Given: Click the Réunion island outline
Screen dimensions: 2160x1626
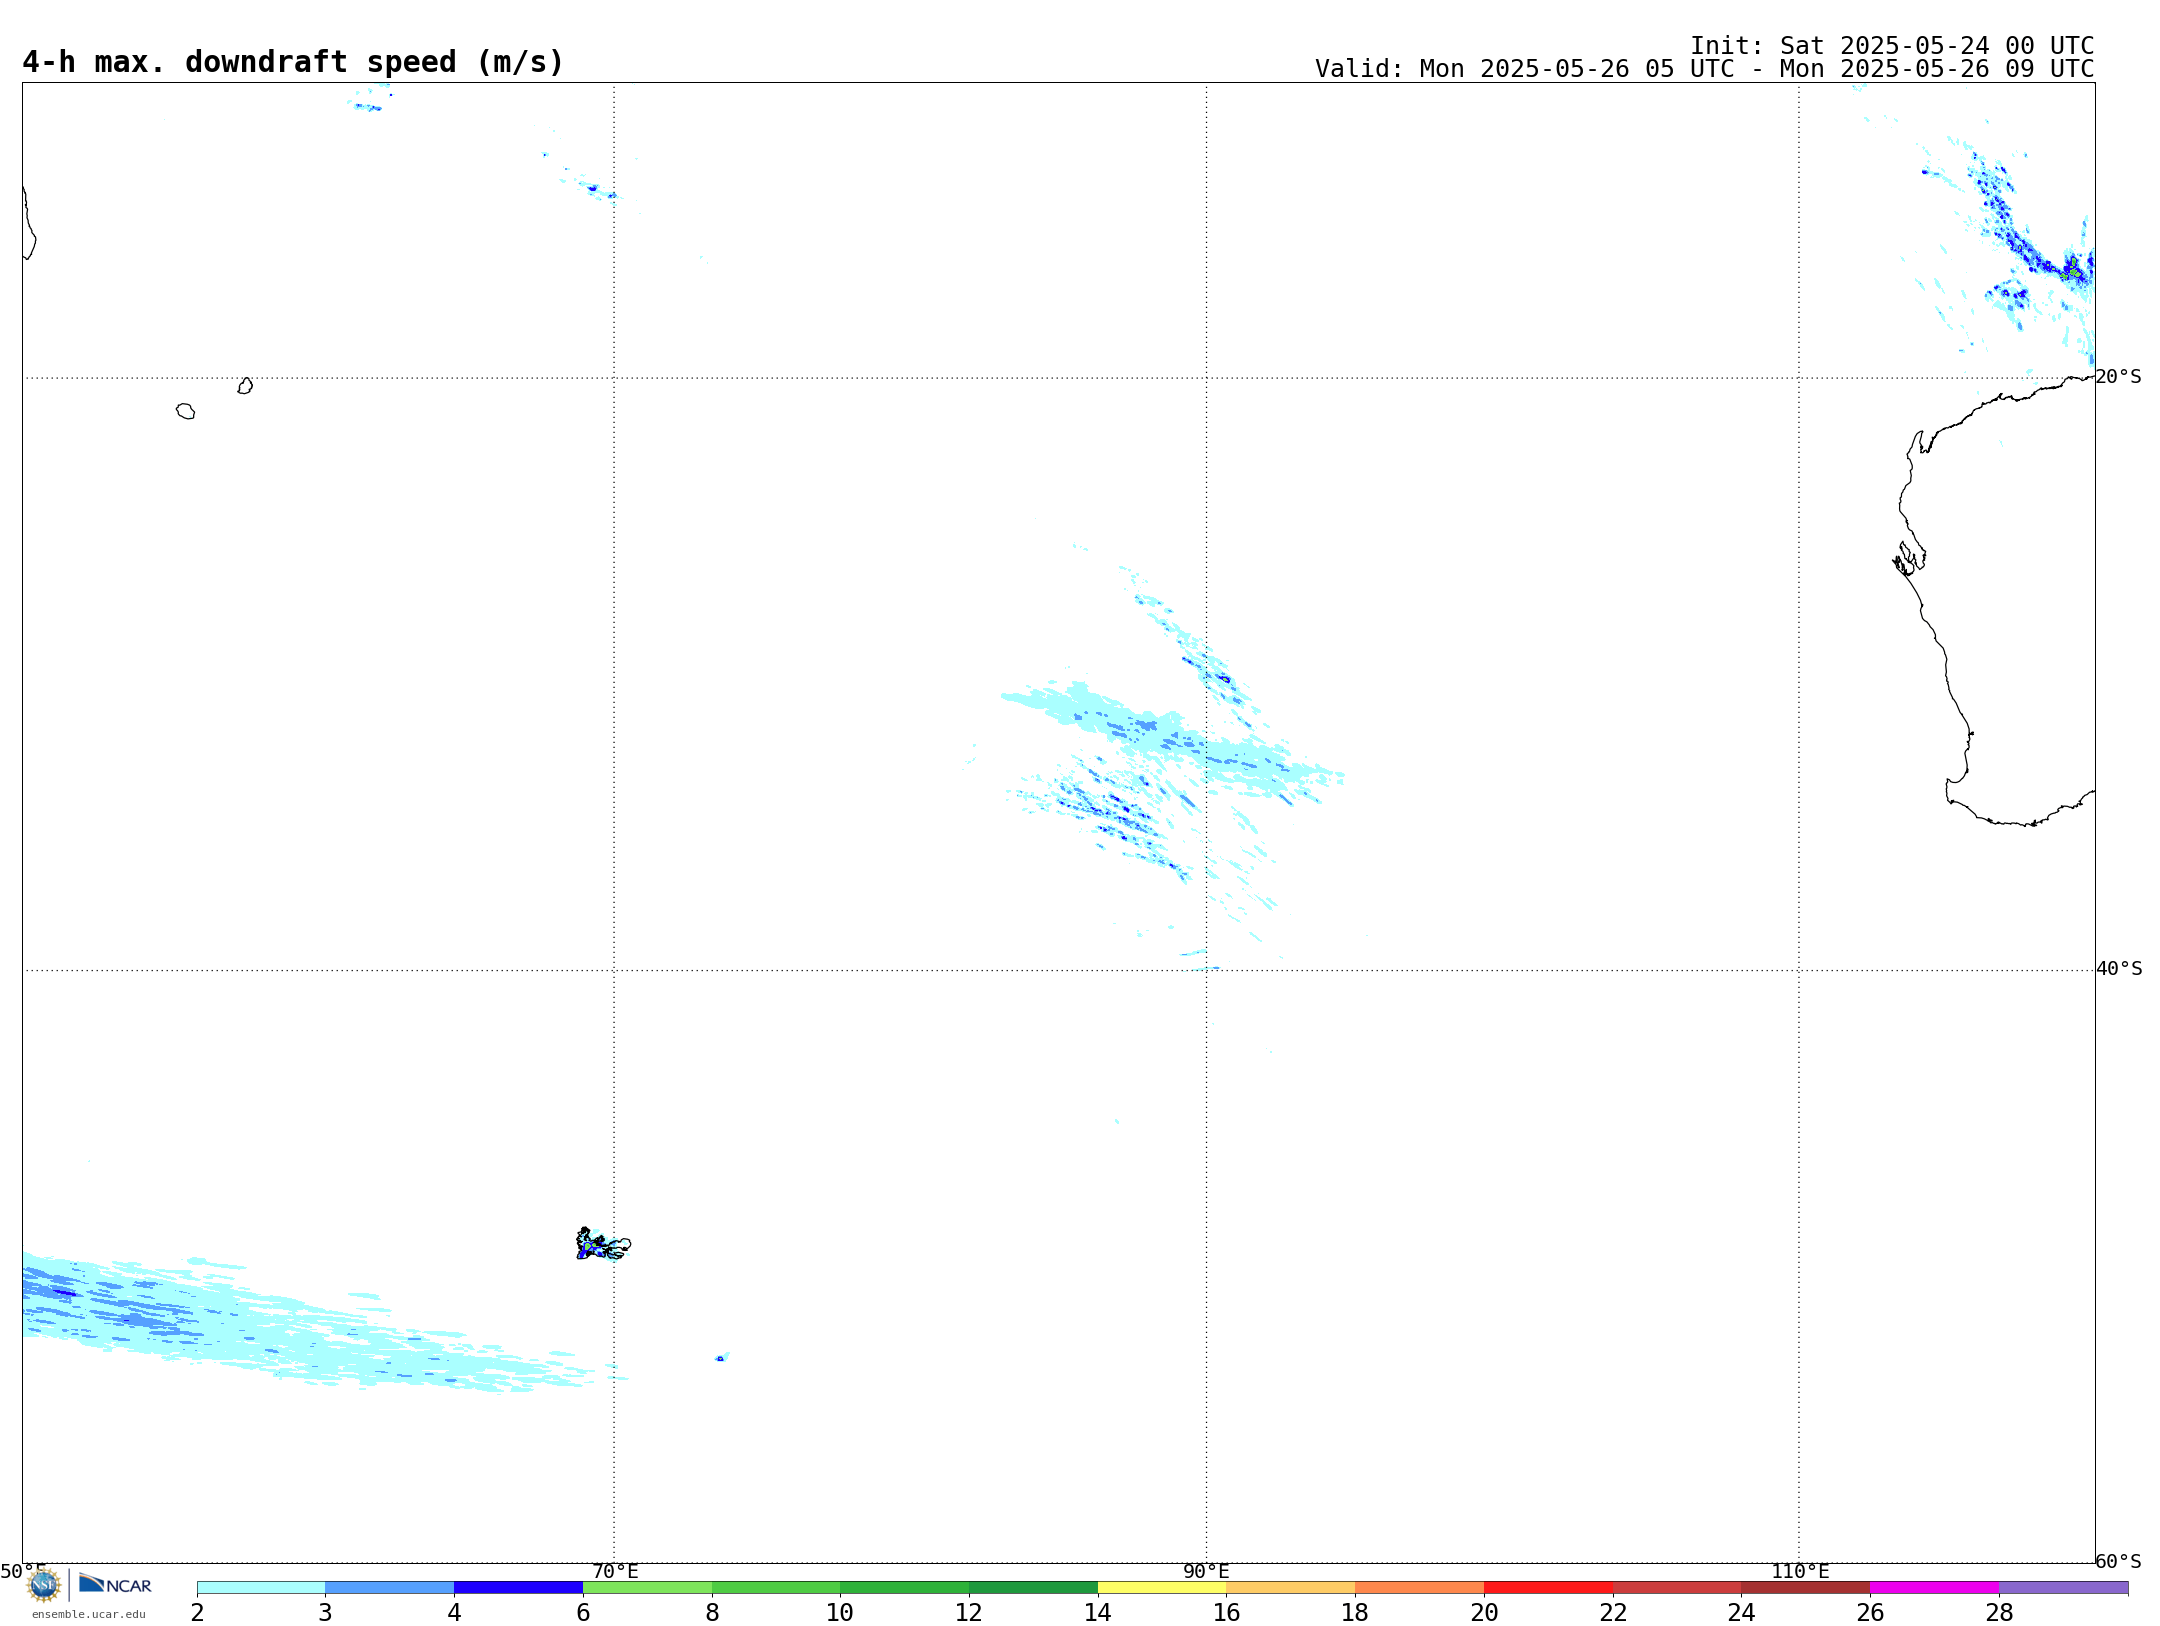Looking at the screenshot, I should click(x=185, y=411).
